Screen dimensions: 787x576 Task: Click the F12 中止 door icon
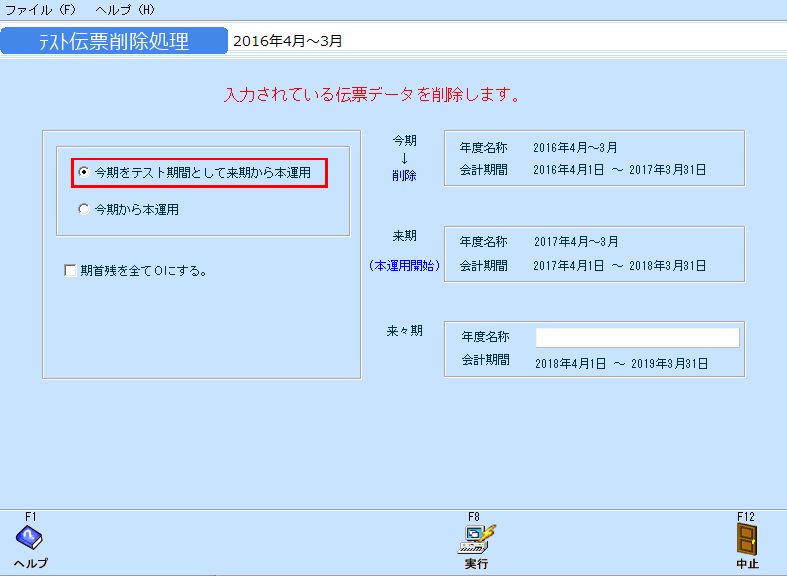[x=747, y=539]
